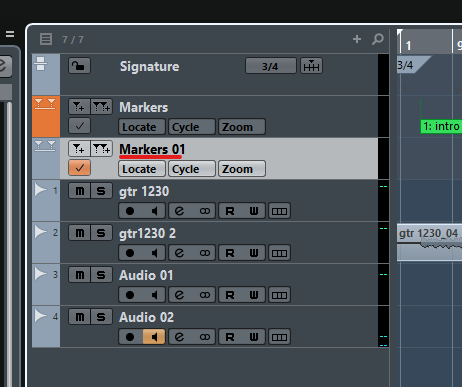Open Cycle dropdown on Markers 01 track
The height and width of the screenshot is (387, 462).
tap(192, 169)
